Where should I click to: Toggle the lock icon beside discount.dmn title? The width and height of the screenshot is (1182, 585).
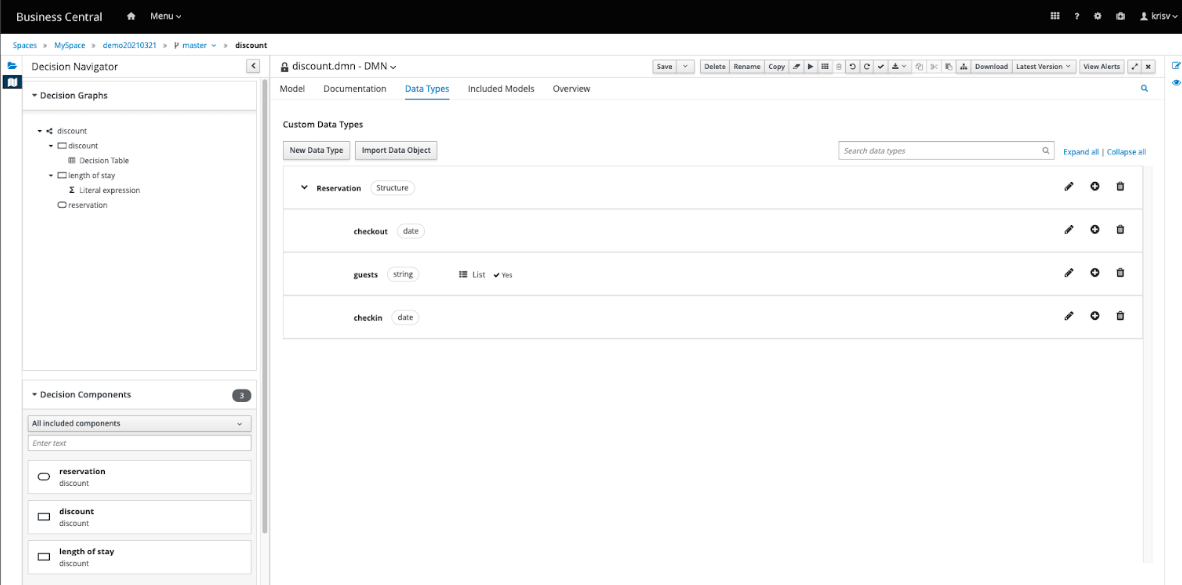(287, 64)
